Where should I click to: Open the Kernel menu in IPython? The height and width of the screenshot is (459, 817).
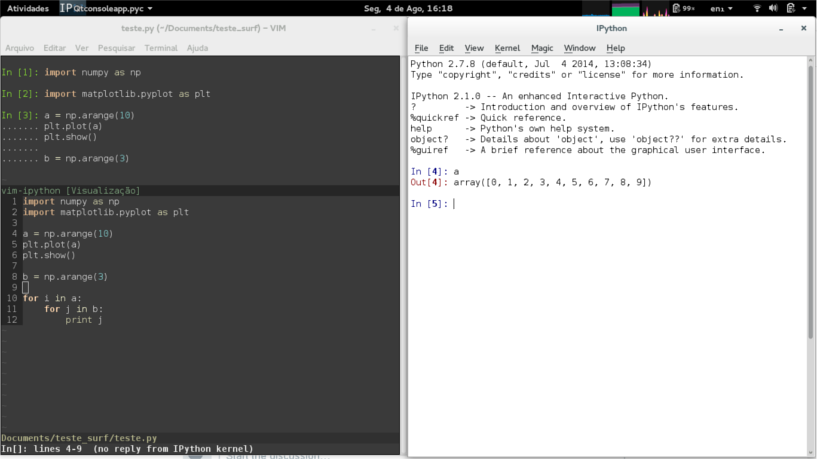pyautogui.click(x=507, y=48)
